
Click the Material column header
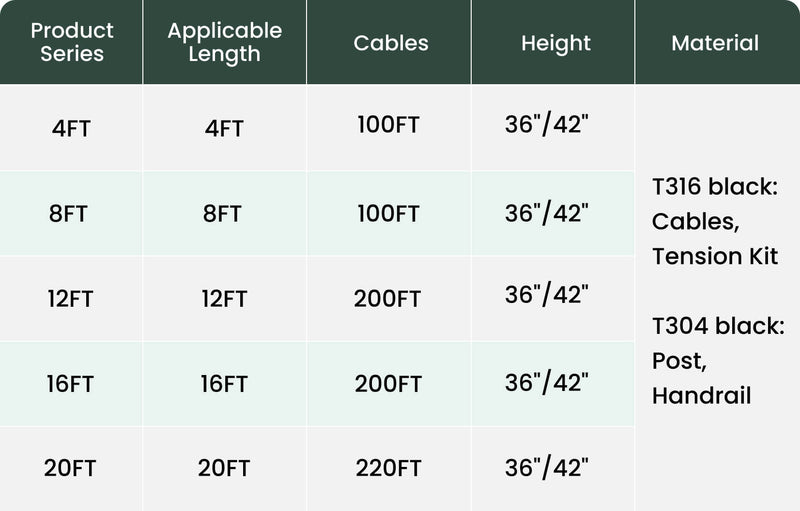coord(715,43)
